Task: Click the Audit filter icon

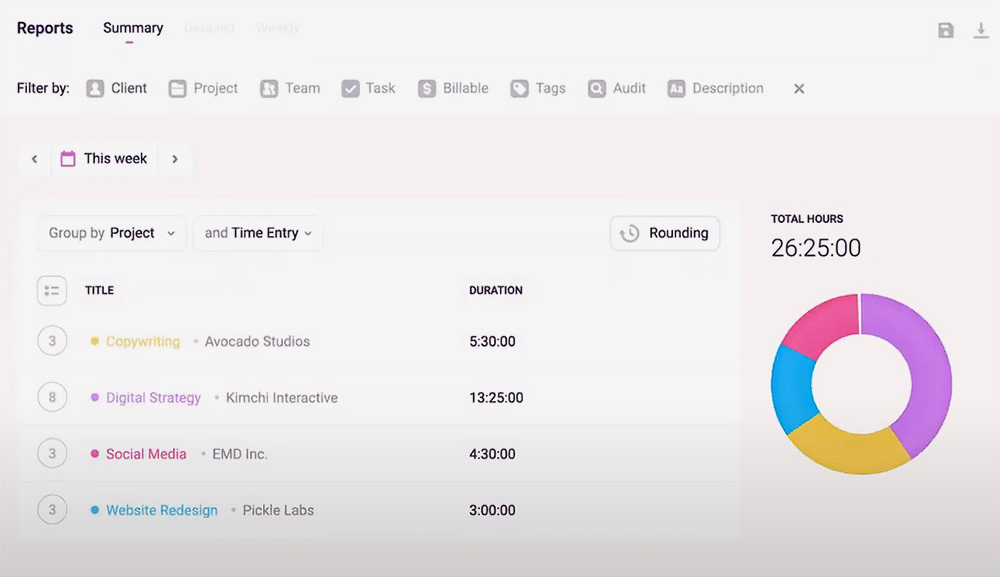Action: (x=597, y=88)
